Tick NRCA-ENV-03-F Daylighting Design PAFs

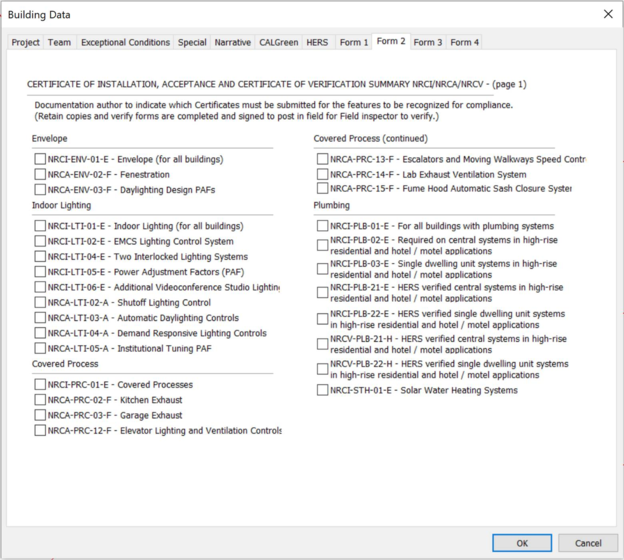(x=40, y=189)
